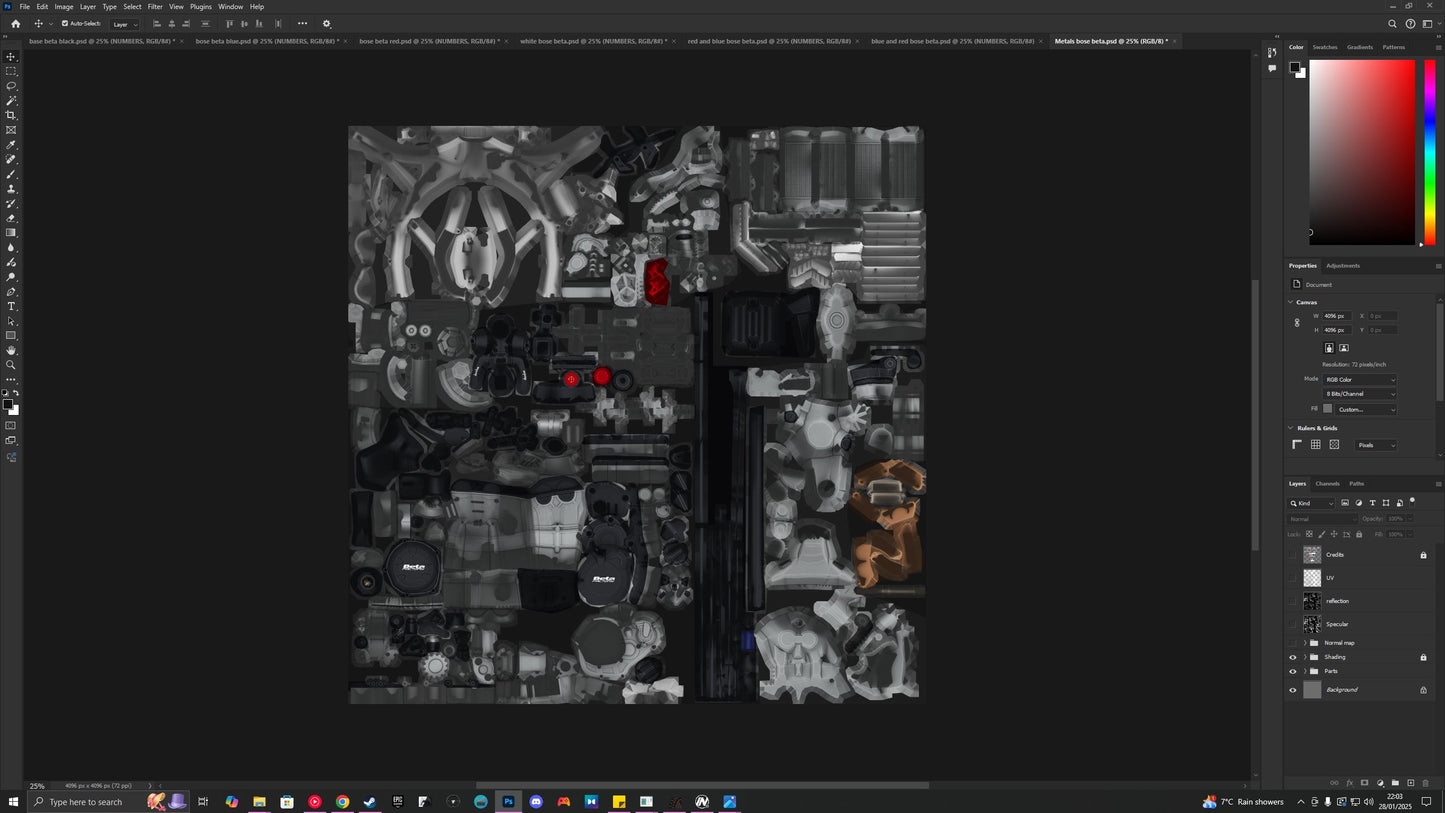Click the canvas Fill color swatch
This screenshot has height=813, width=1445.
click(1327, 409)
